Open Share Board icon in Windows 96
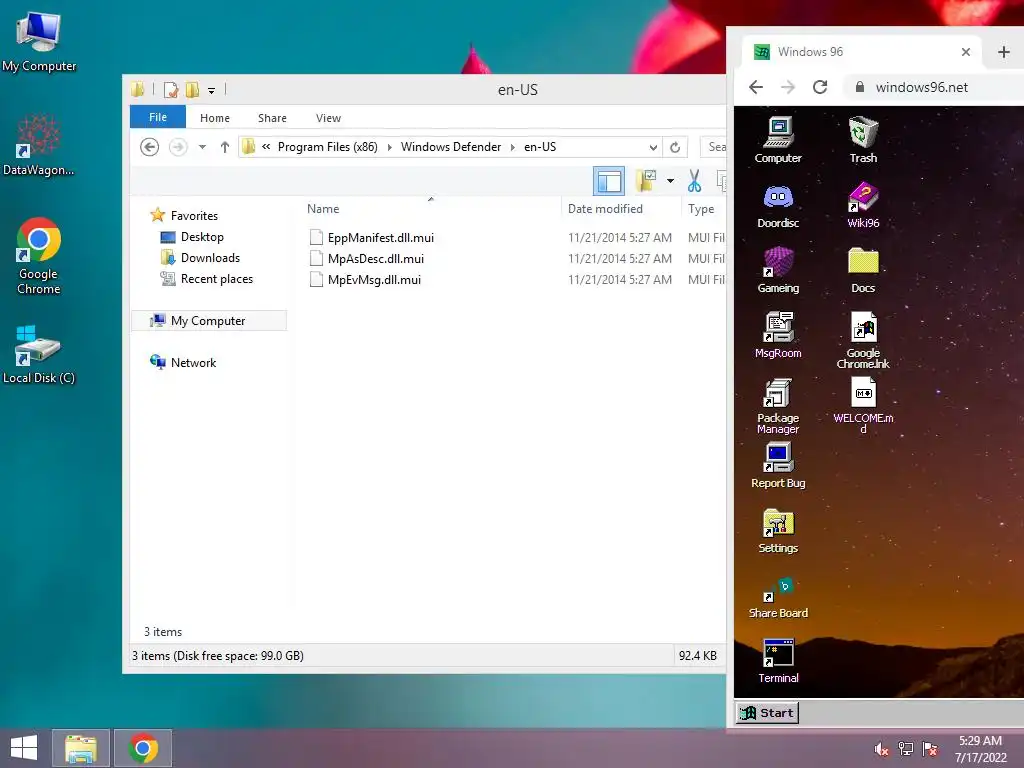Screen dimensions: 1024x768 click(x=778, y=596)
